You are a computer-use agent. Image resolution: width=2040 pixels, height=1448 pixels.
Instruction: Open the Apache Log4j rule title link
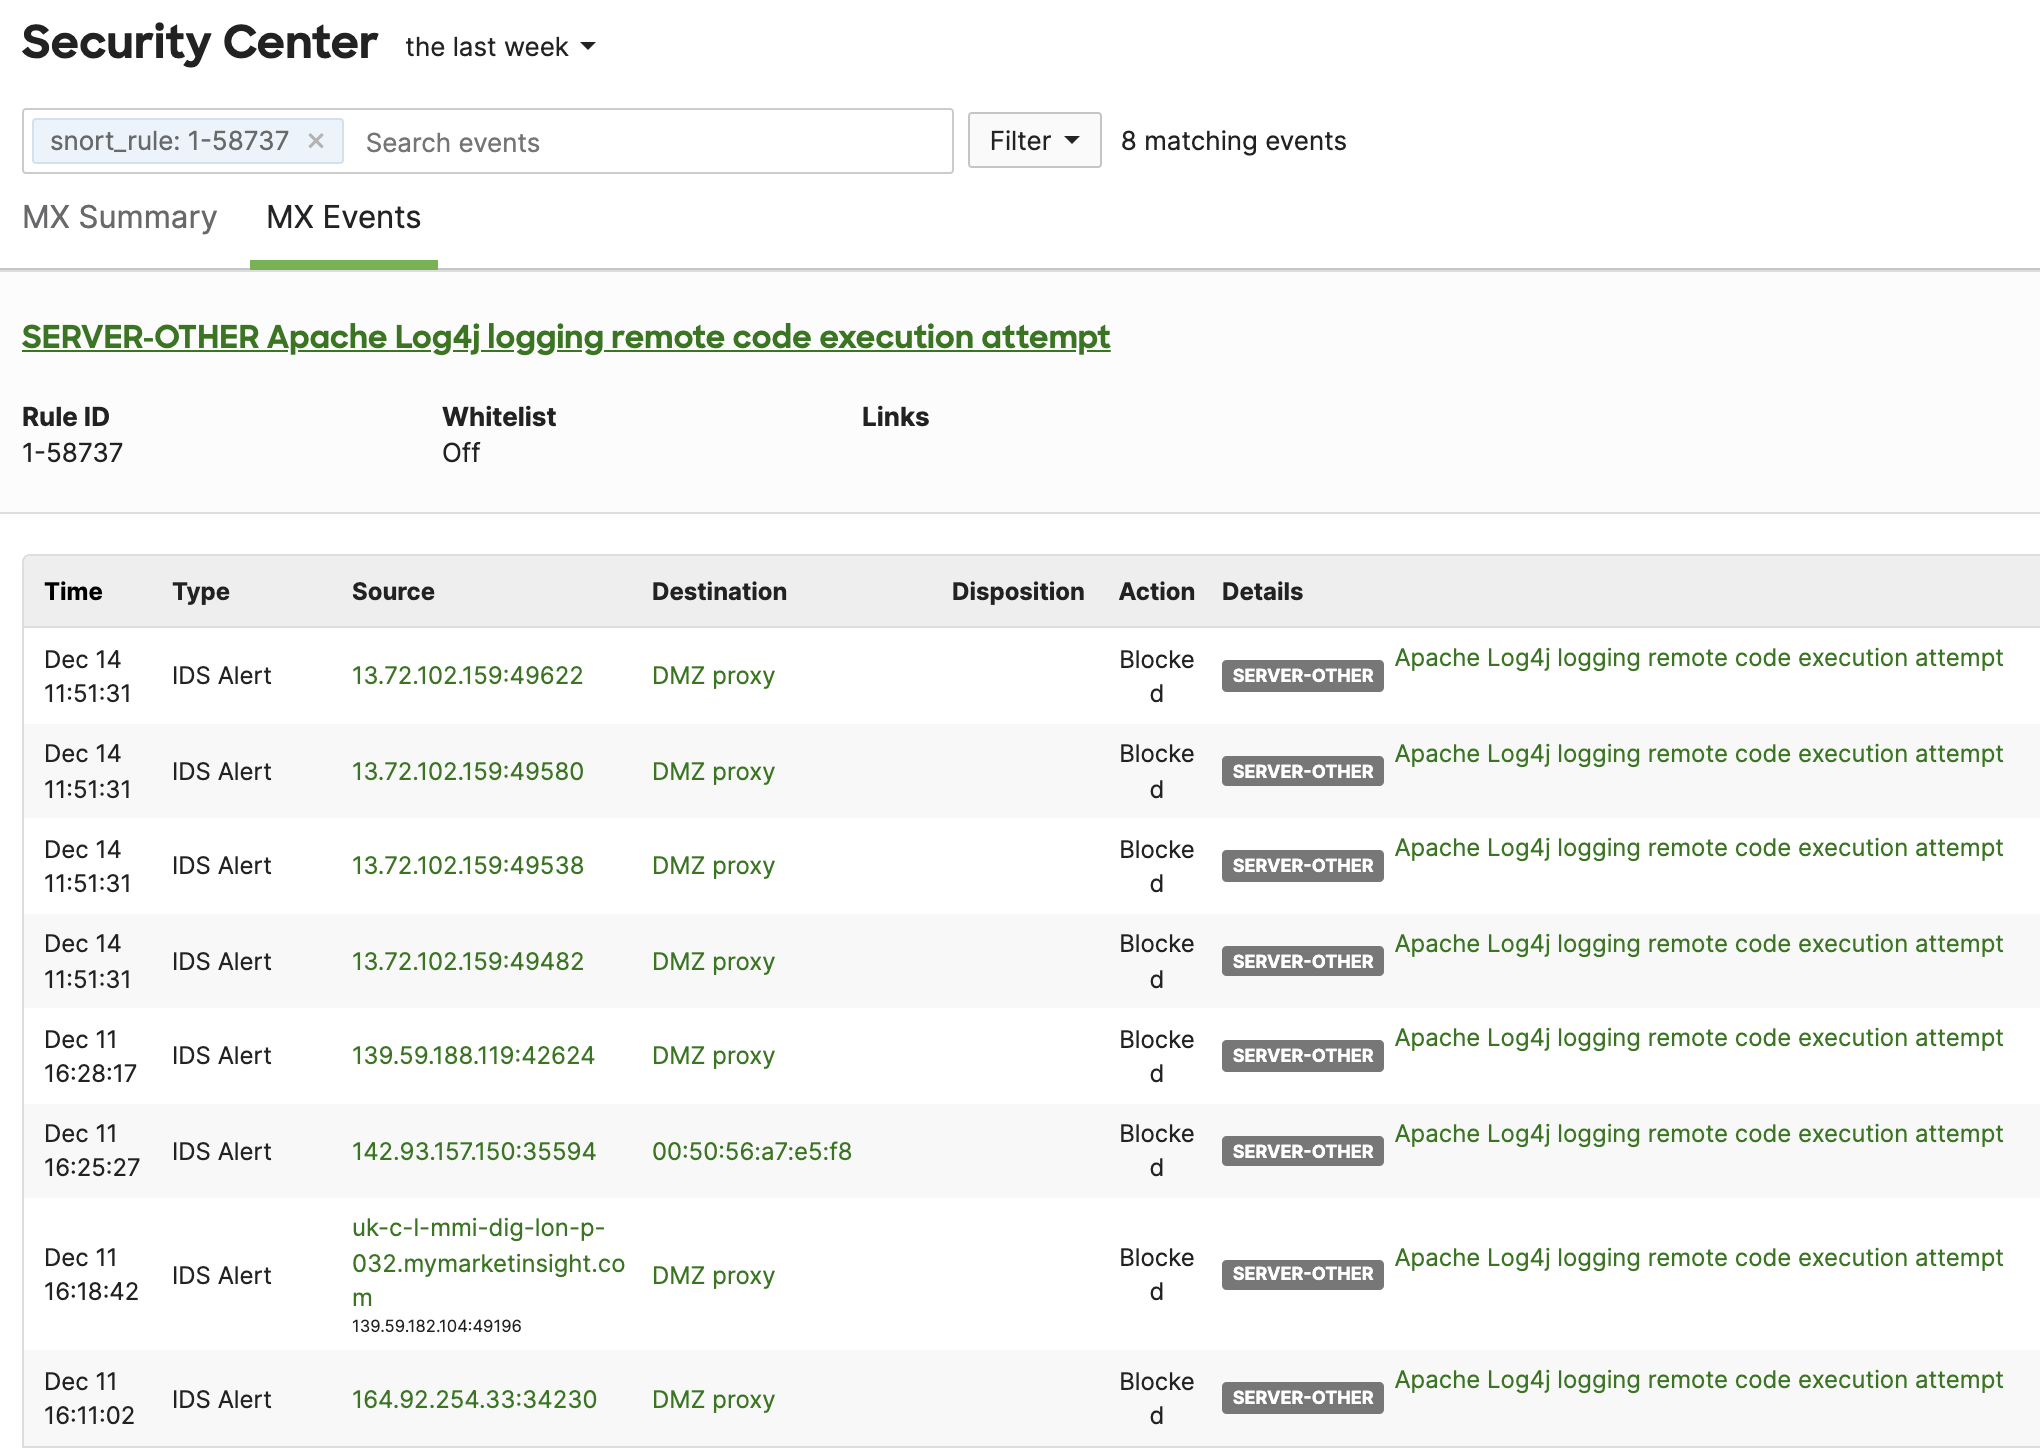pos(566,337)
